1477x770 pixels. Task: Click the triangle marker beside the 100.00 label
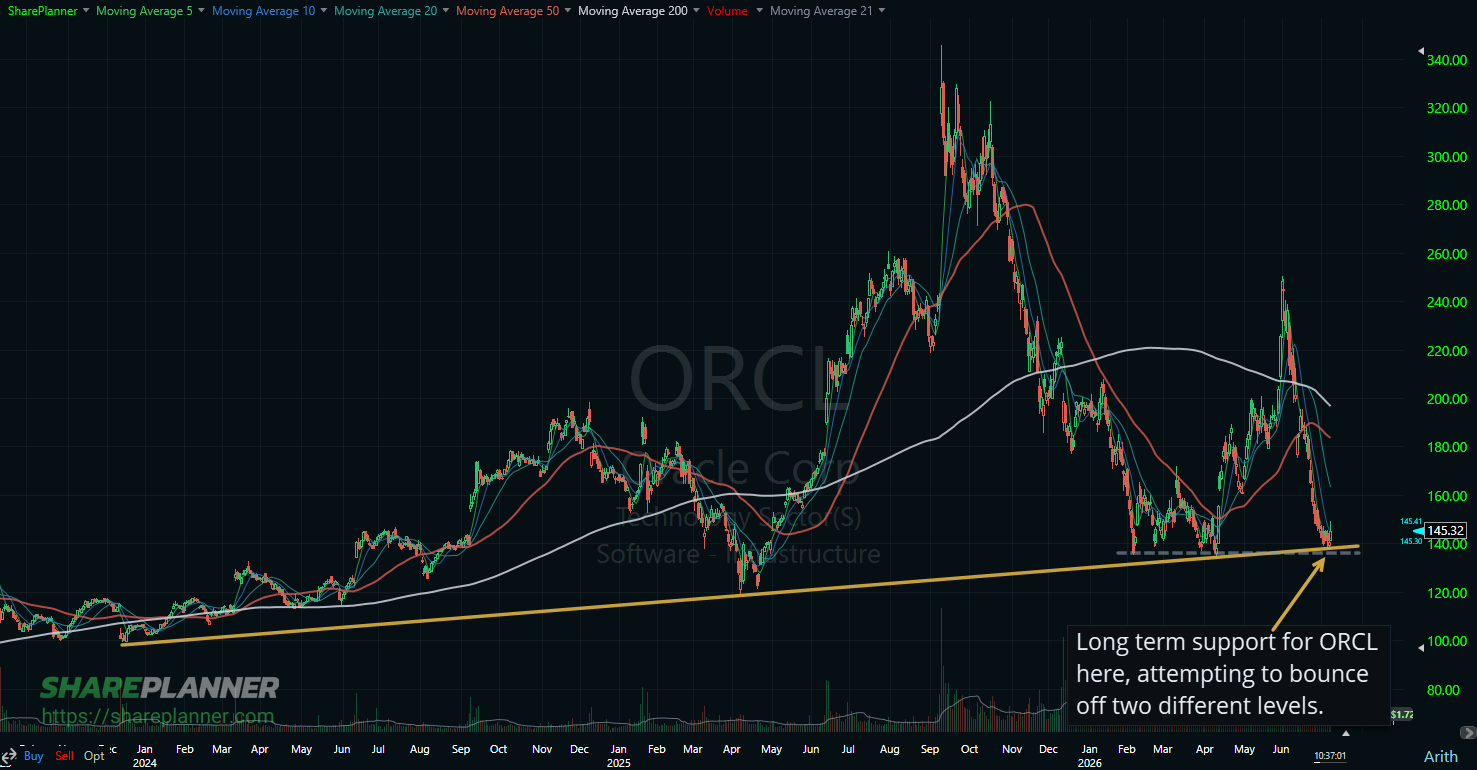pos(1421,648)
